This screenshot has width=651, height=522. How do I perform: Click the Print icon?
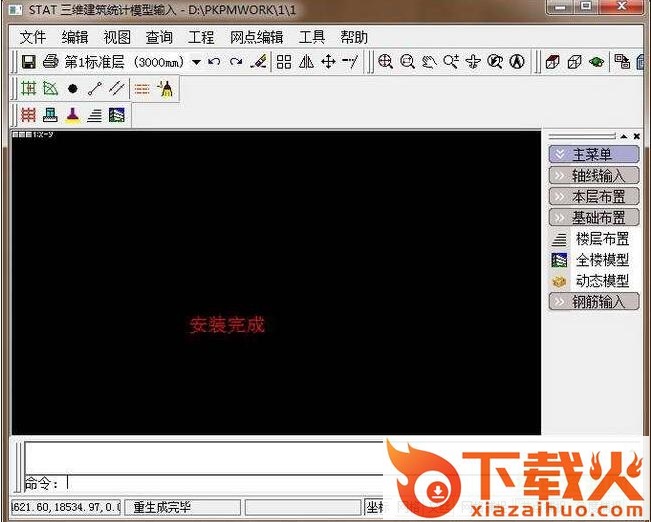tap(51, 62)
